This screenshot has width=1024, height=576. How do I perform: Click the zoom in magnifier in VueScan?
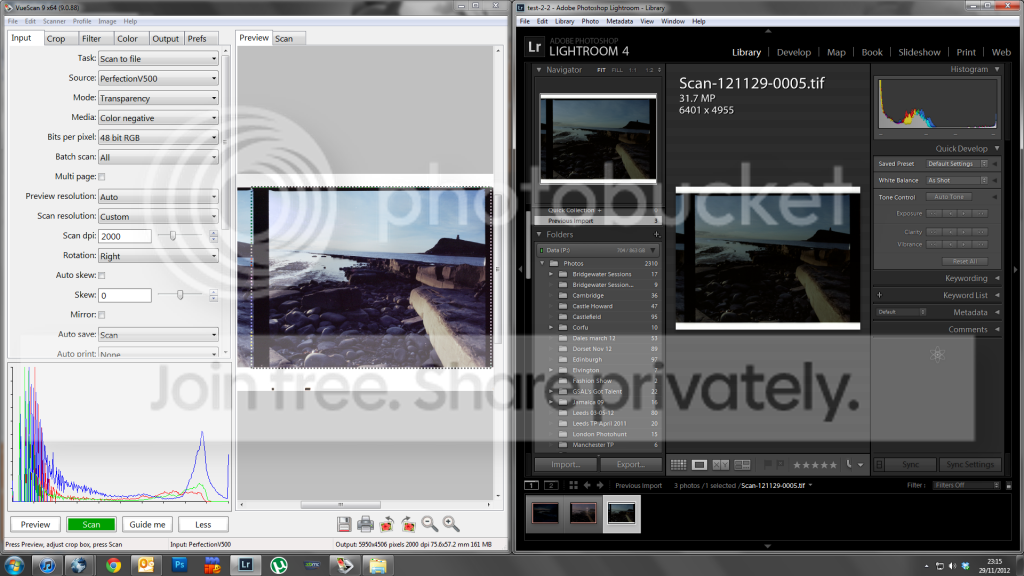(x=451, y=523)
